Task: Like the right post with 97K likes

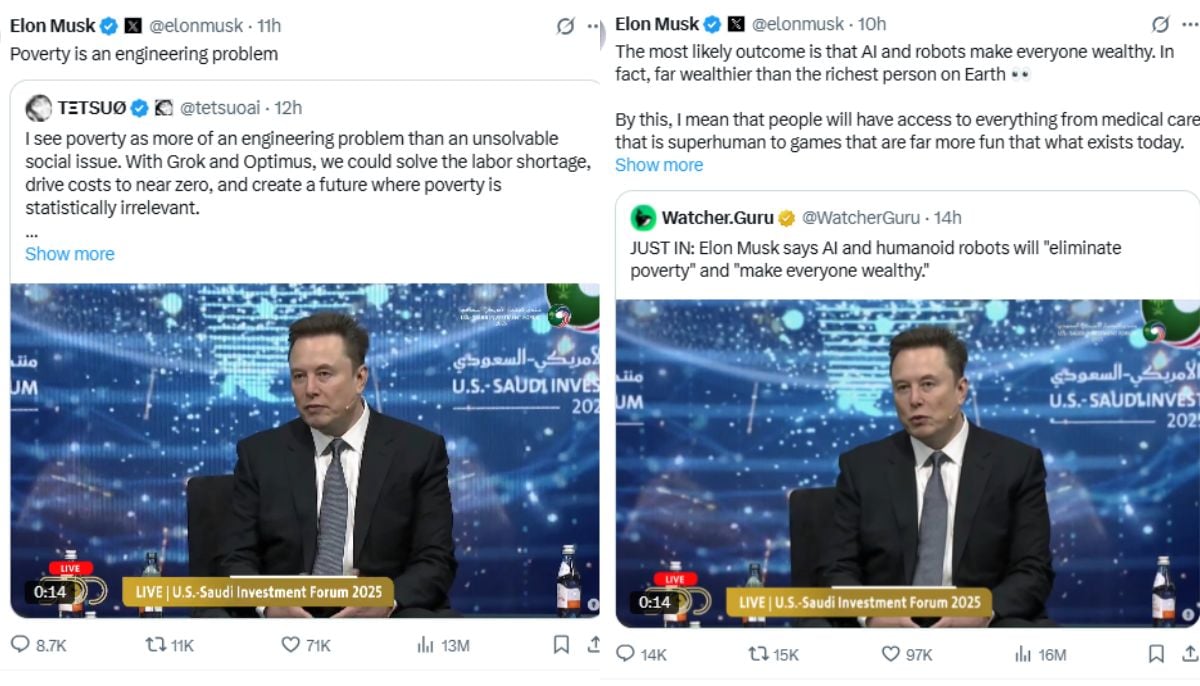Action: [x=891, y=654]
